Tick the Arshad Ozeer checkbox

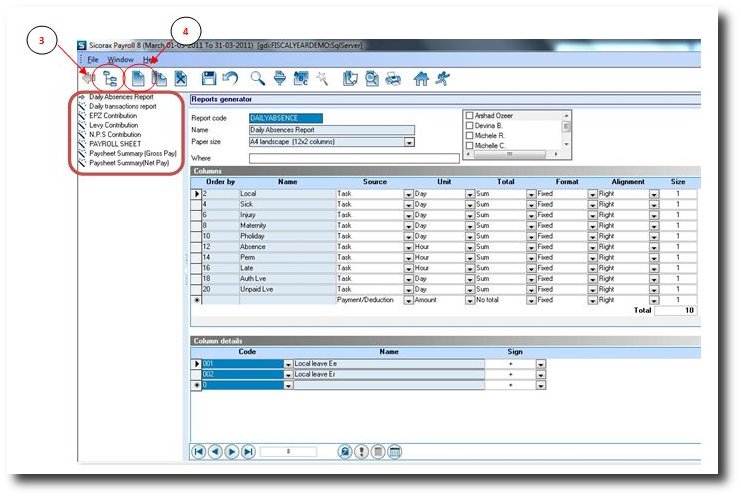(x=470, y=116)
